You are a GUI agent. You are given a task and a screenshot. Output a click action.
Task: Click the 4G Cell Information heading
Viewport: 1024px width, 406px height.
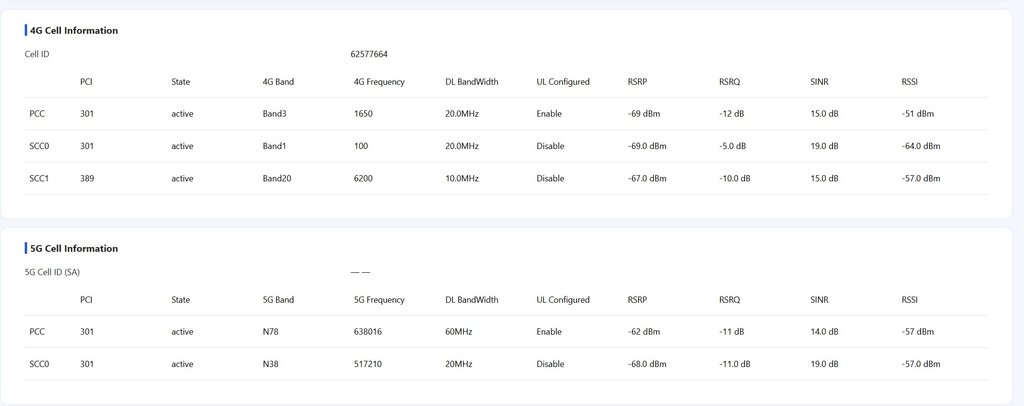(74, 31)
